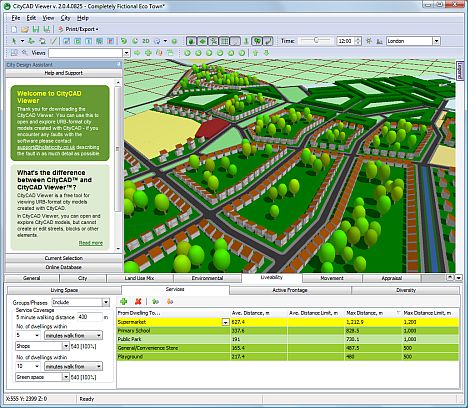Open the Green space dropdown

(66, 377)
